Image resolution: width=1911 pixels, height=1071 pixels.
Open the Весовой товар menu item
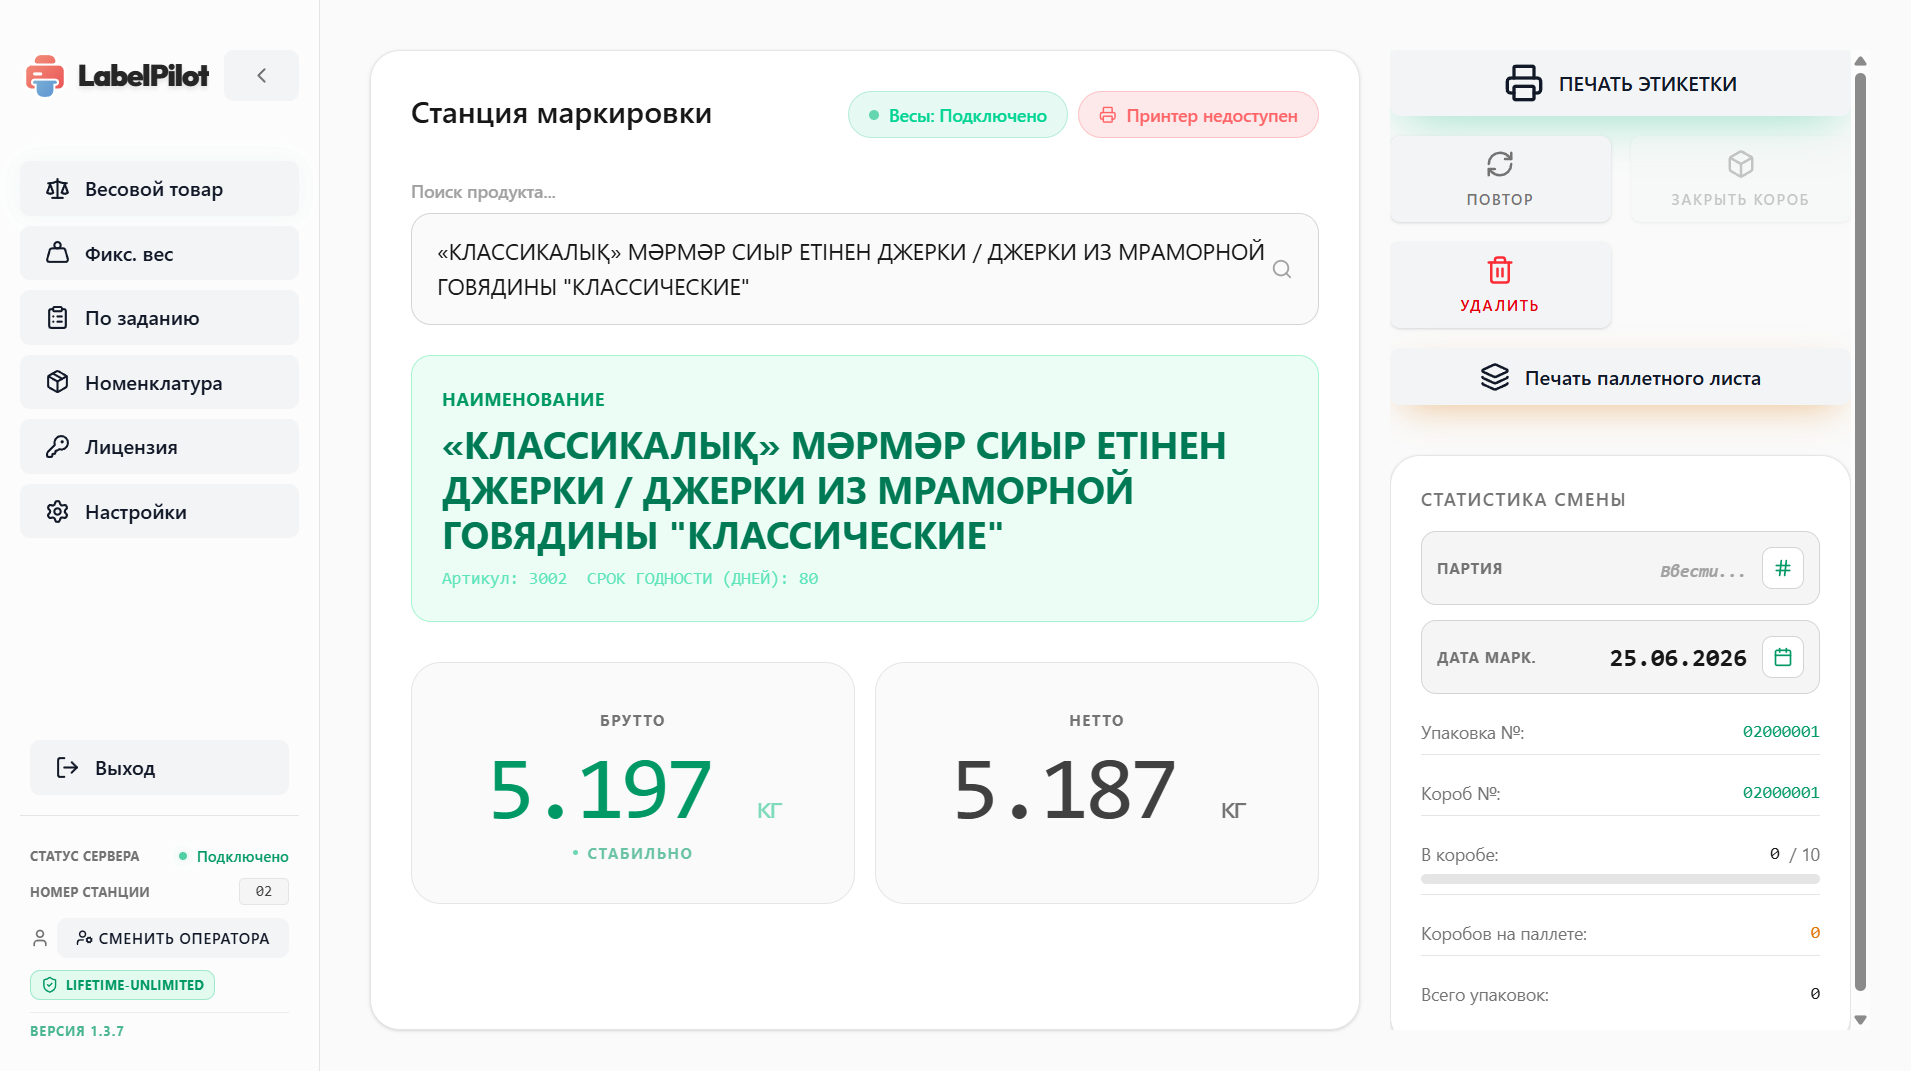159,189
